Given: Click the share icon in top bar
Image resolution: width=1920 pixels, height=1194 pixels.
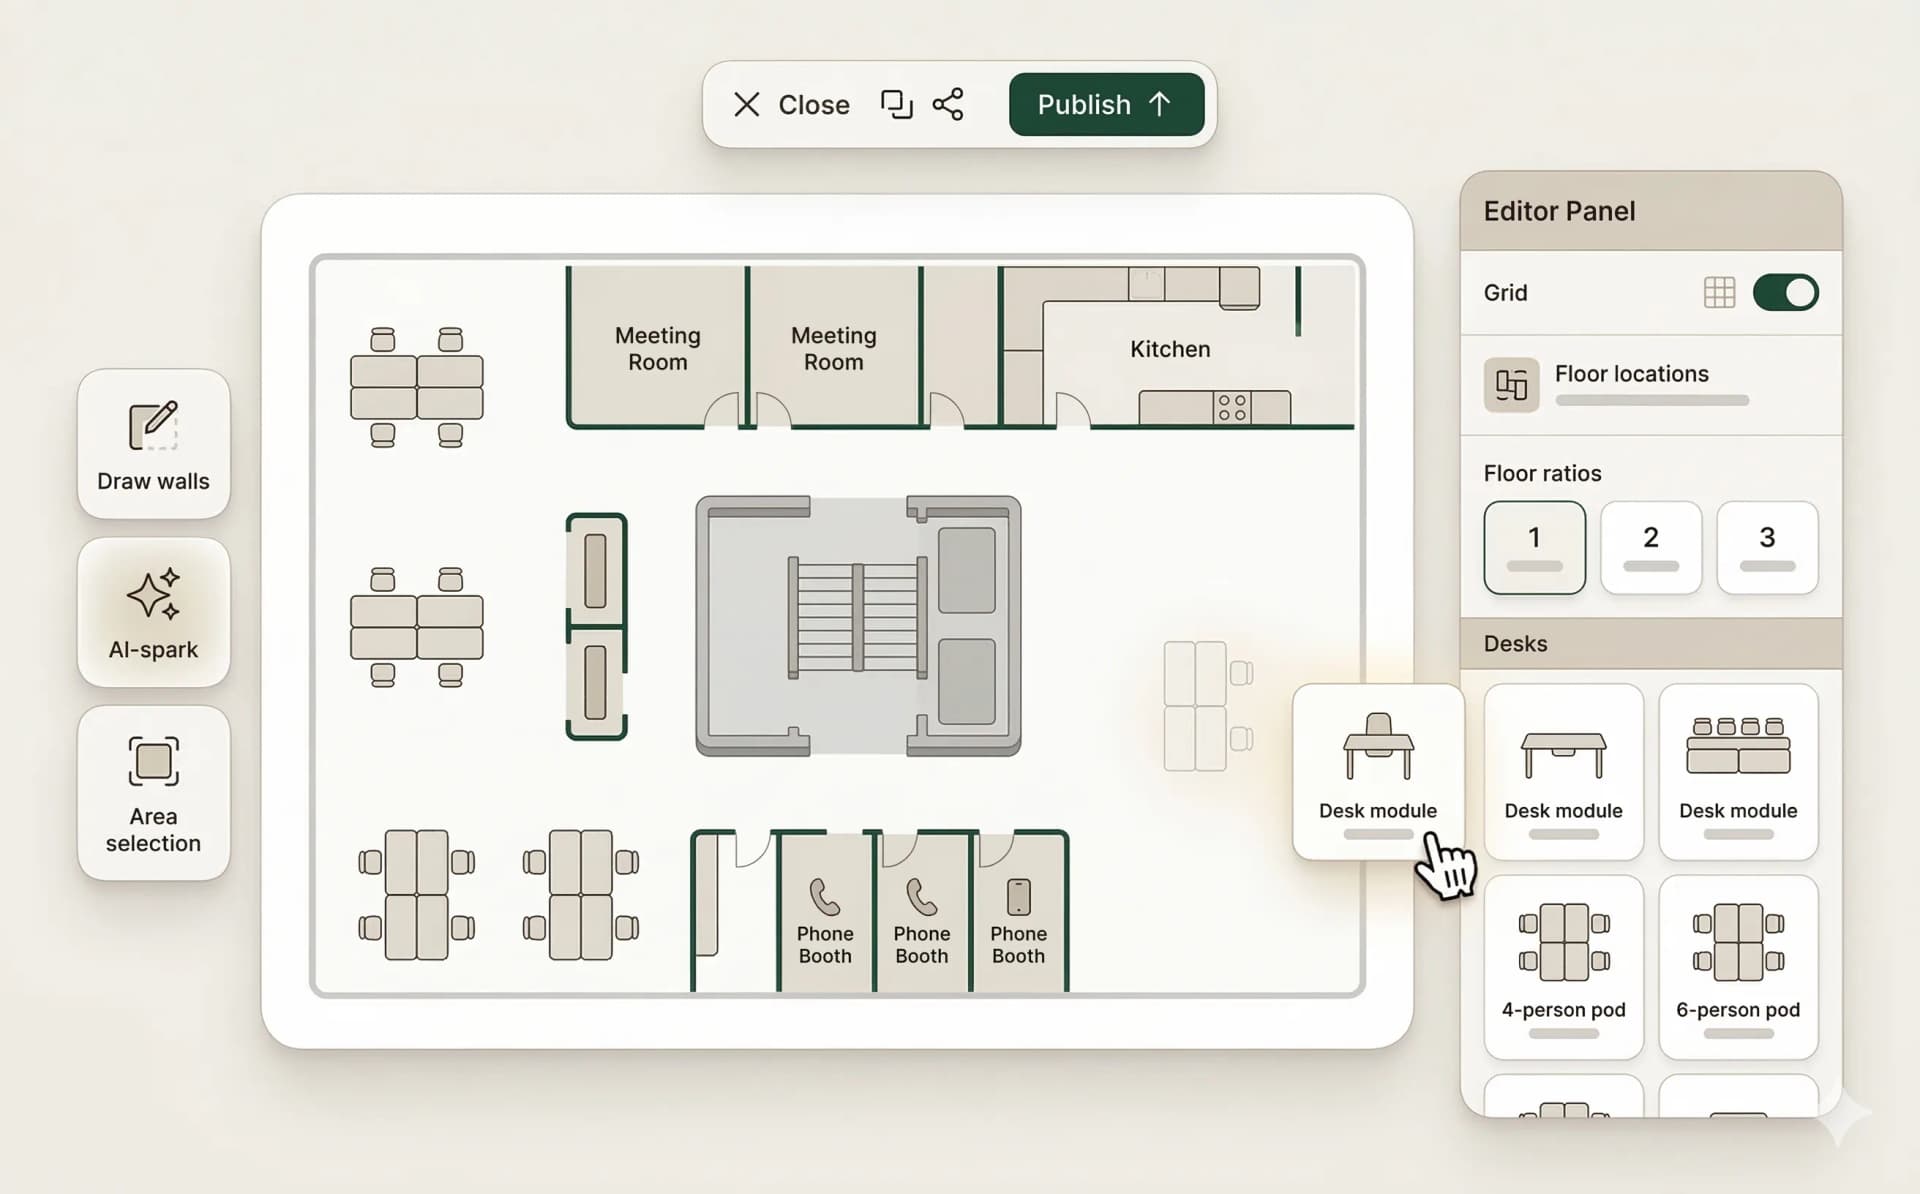Looking at the screenshot, I should tap(947, 104).
